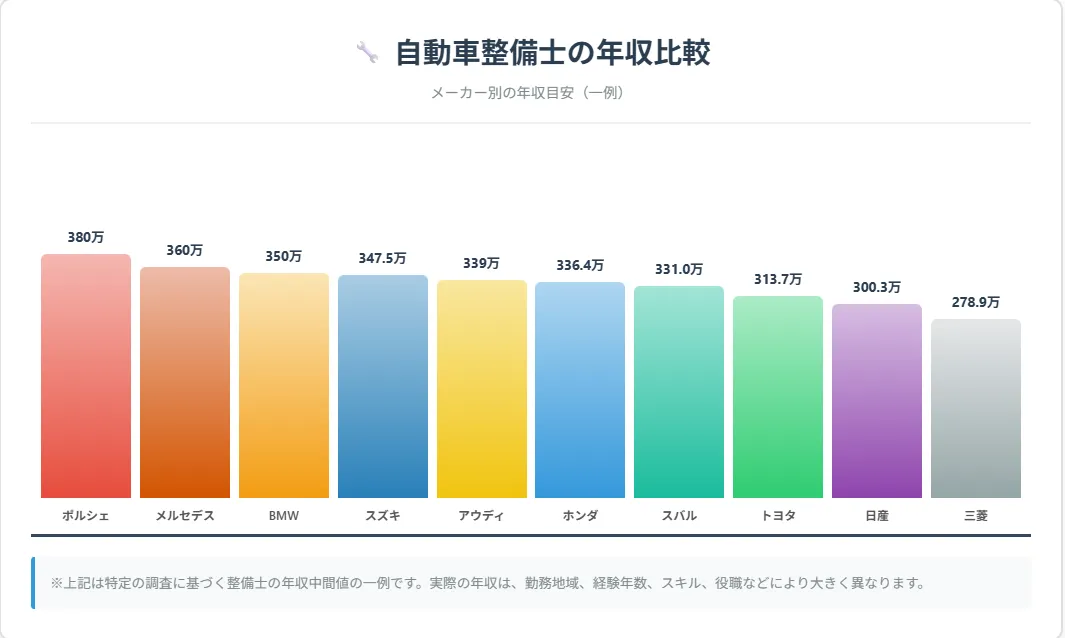Click the スバル axis label
Viewport: 1065px width, 638px height.
tap(679, 516)
